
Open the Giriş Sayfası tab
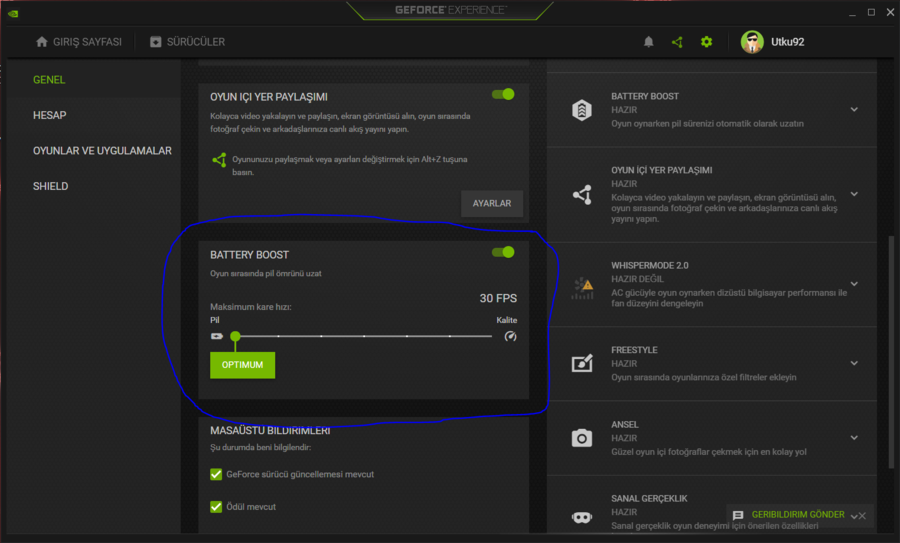pos(79,42)
